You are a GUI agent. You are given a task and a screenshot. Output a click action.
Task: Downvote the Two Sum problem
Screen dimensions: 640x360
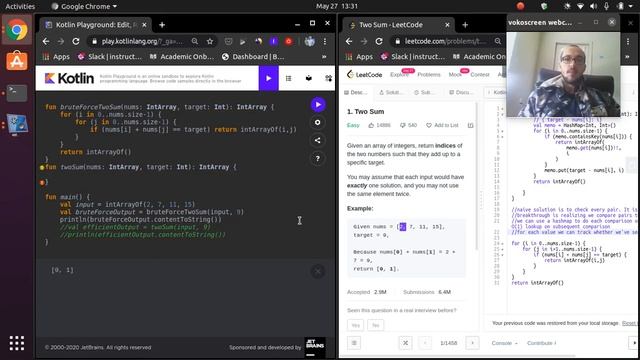(408, 125)
